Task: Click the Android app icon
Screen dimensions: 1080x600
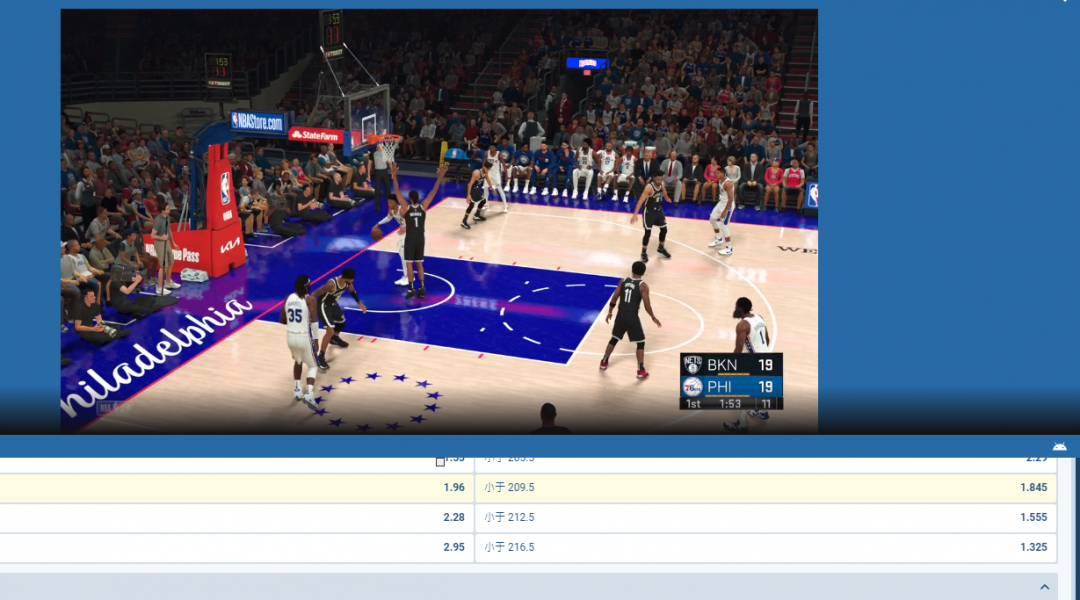Action: click(x=1059, y=446)
